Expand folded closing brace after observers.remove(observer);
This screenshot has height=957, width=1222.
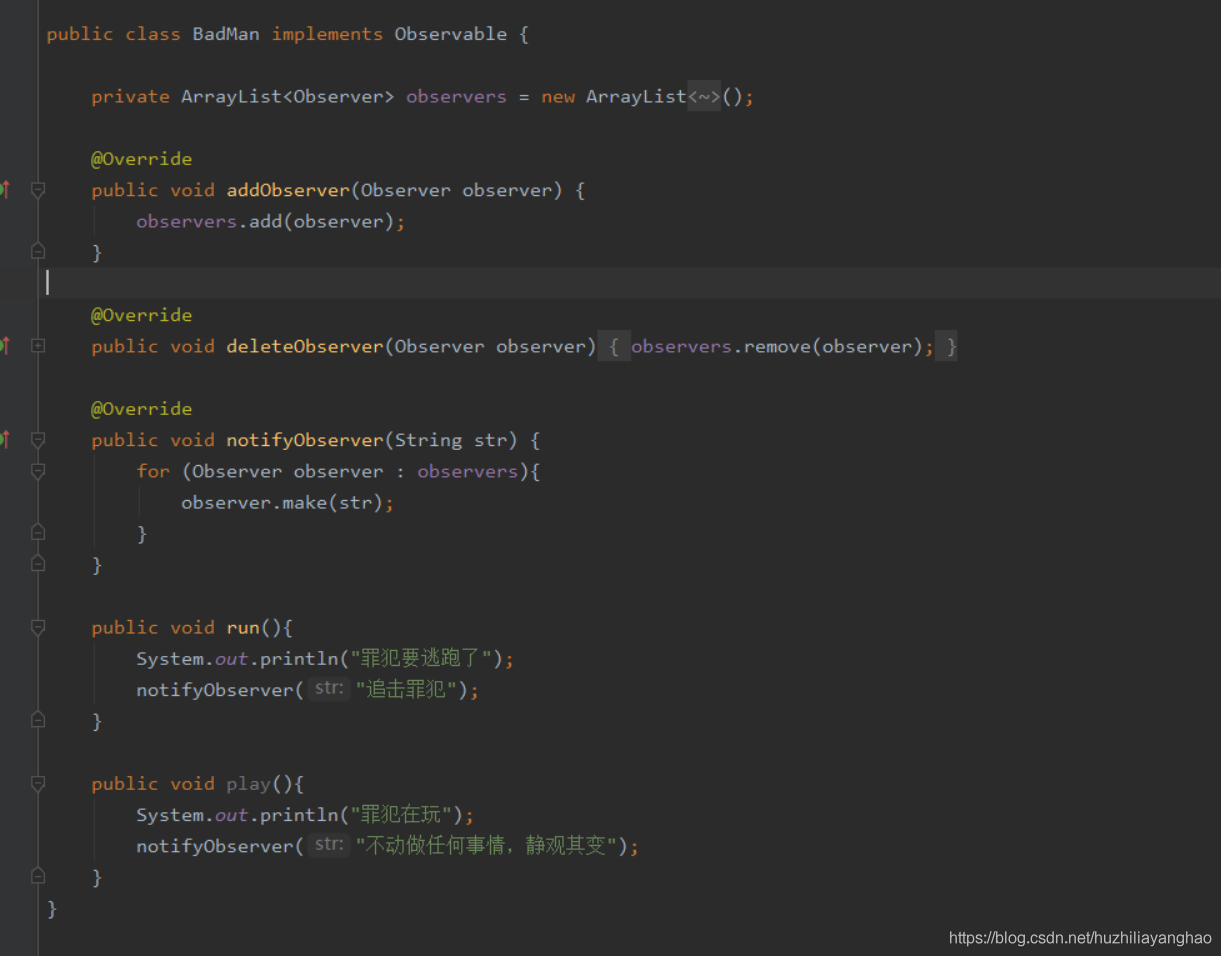click(947, 347)
